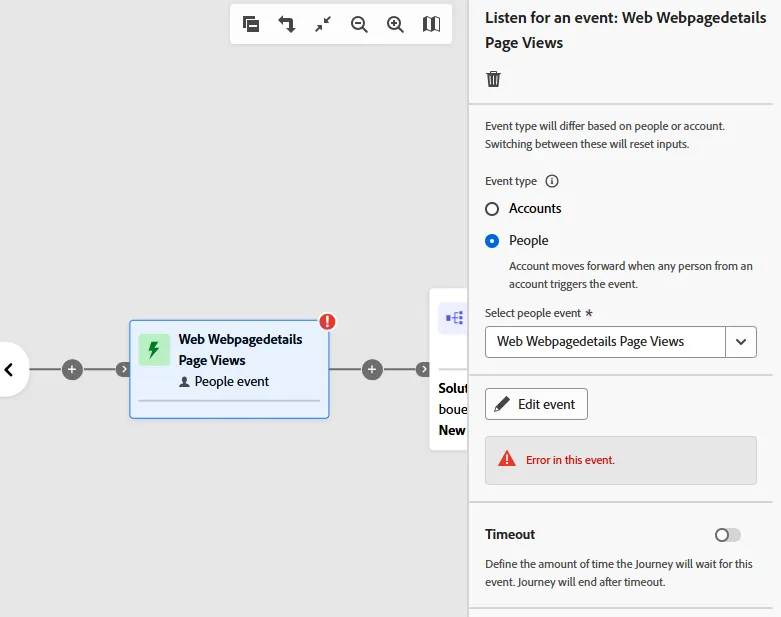This screenshot has width=781, height=617.
Task: Click the red warning triangle icon
Action: click(507, 459)
